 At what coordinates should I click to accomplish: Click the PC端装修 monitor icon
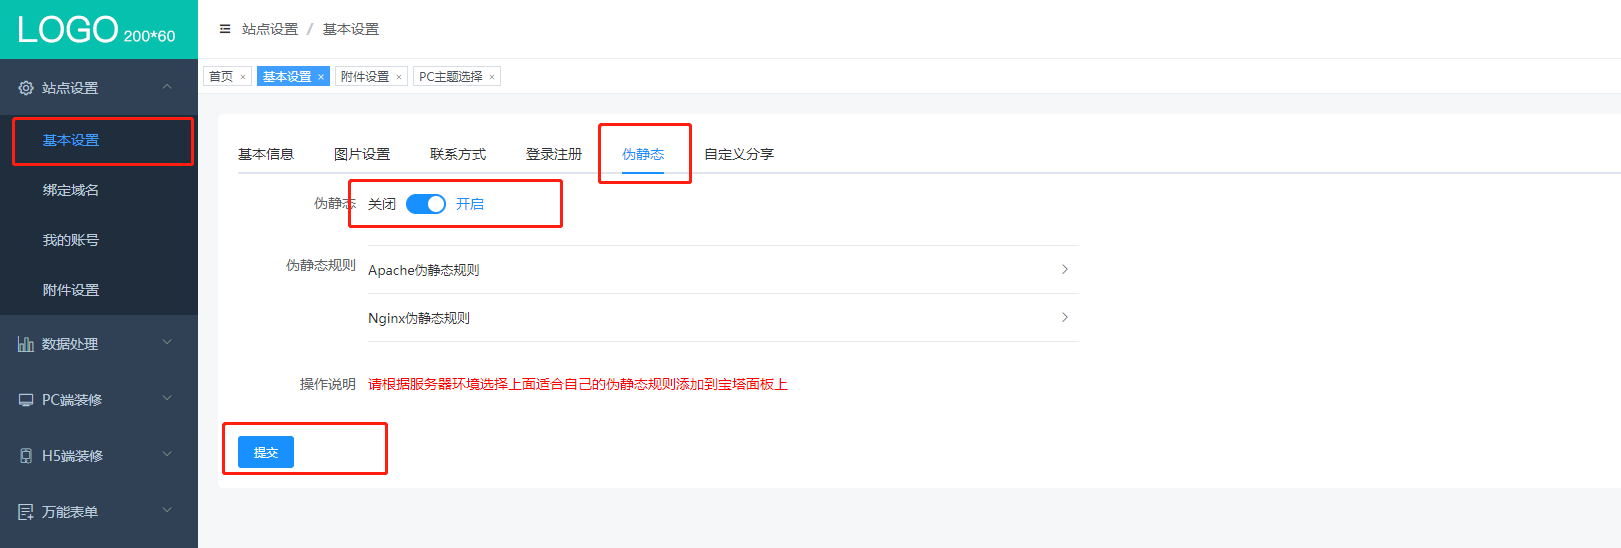point(26,400)
